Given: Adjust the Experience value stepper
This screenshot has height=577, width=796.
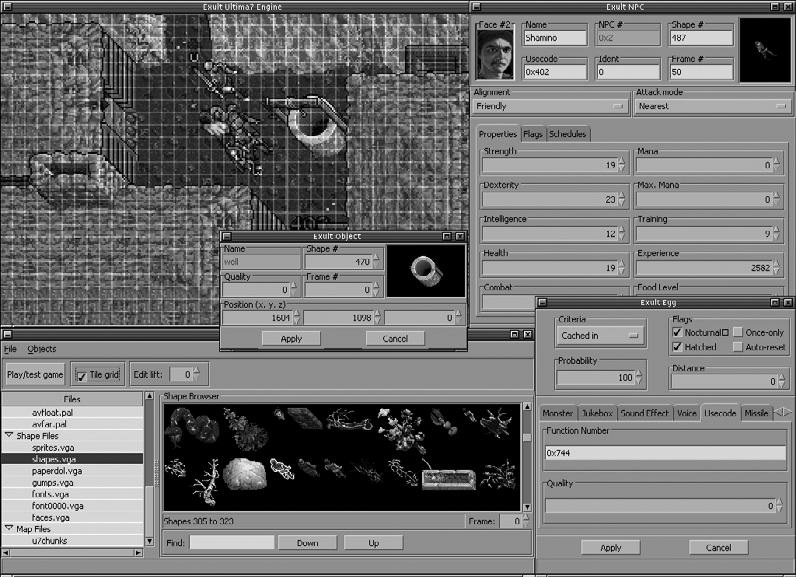Looking at the screenshot, I should [x=776, y=267].
